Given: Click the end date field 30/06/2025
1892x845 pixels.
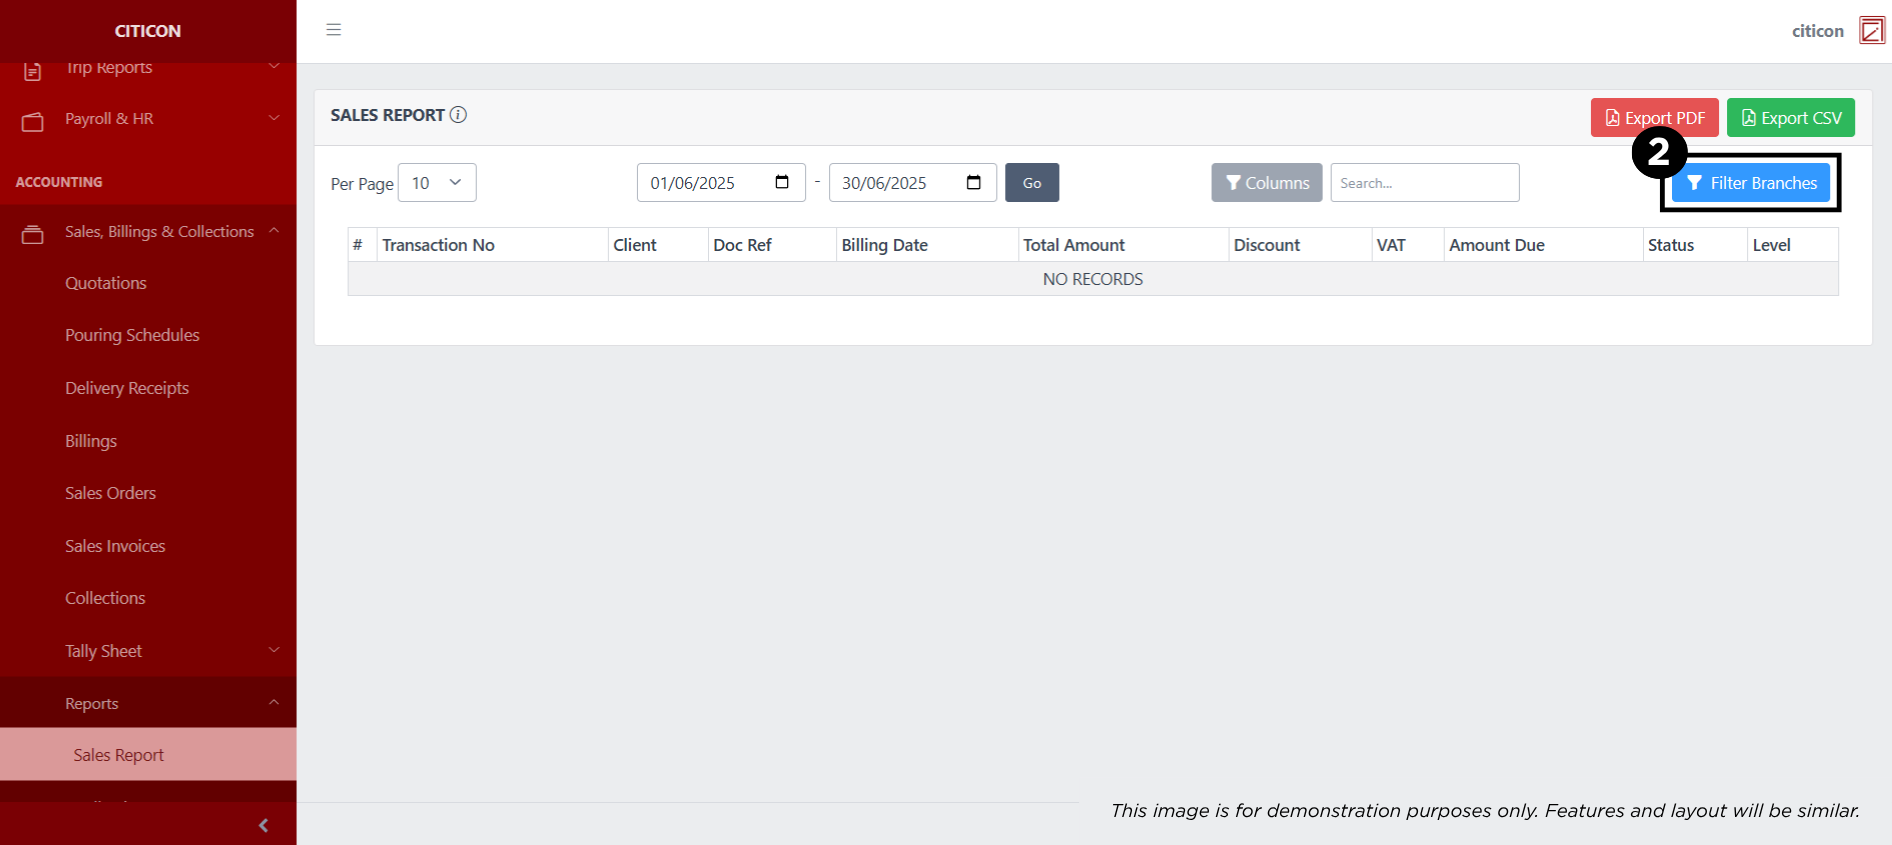Looking at the screenshot, I should [913, 183].
